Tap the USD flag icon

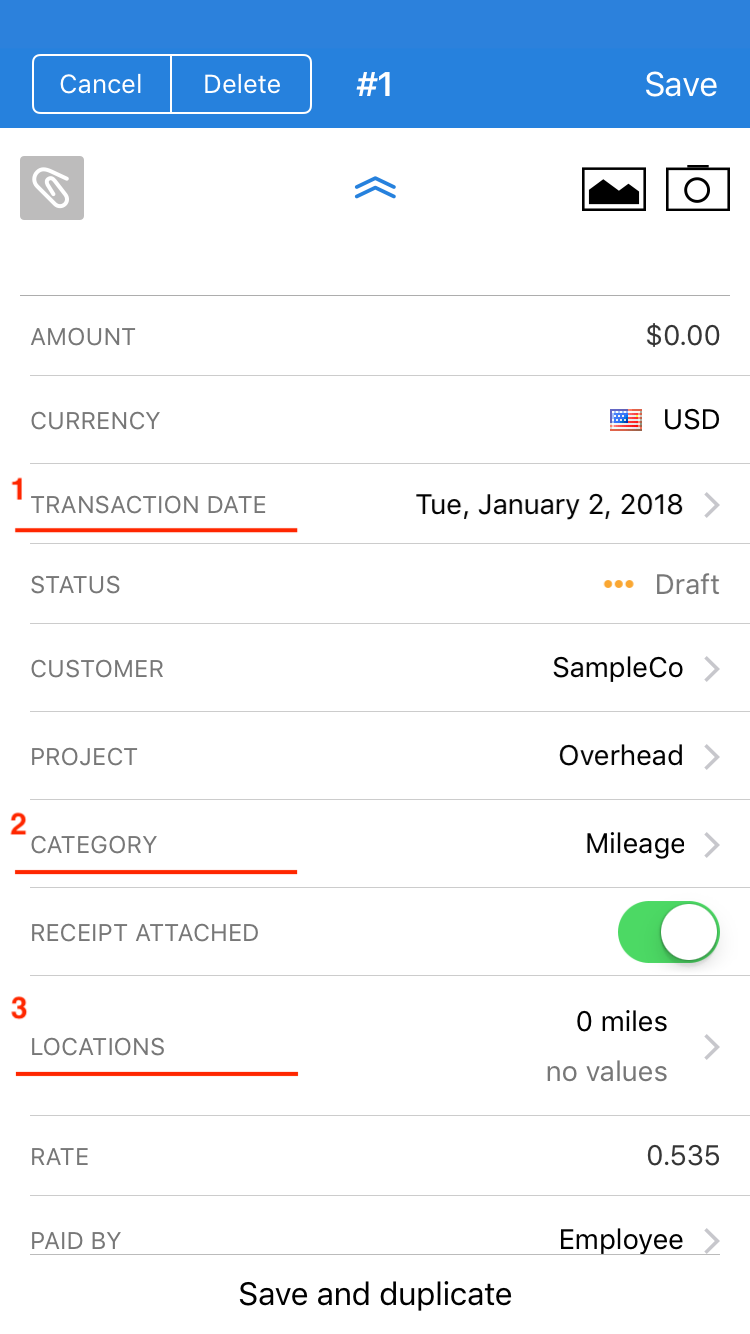click(626, 420)
